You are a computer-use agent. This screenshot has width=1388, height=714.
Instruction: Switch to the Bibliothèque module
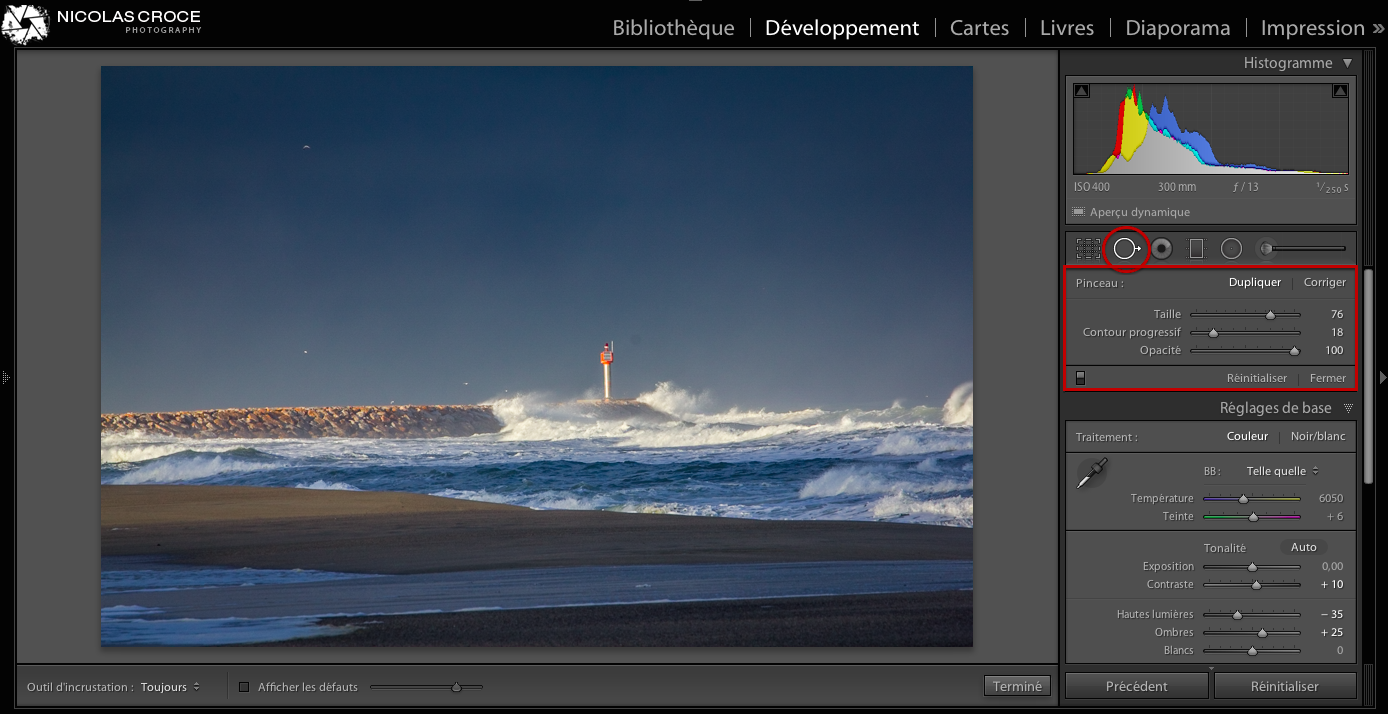pos(673,27)
